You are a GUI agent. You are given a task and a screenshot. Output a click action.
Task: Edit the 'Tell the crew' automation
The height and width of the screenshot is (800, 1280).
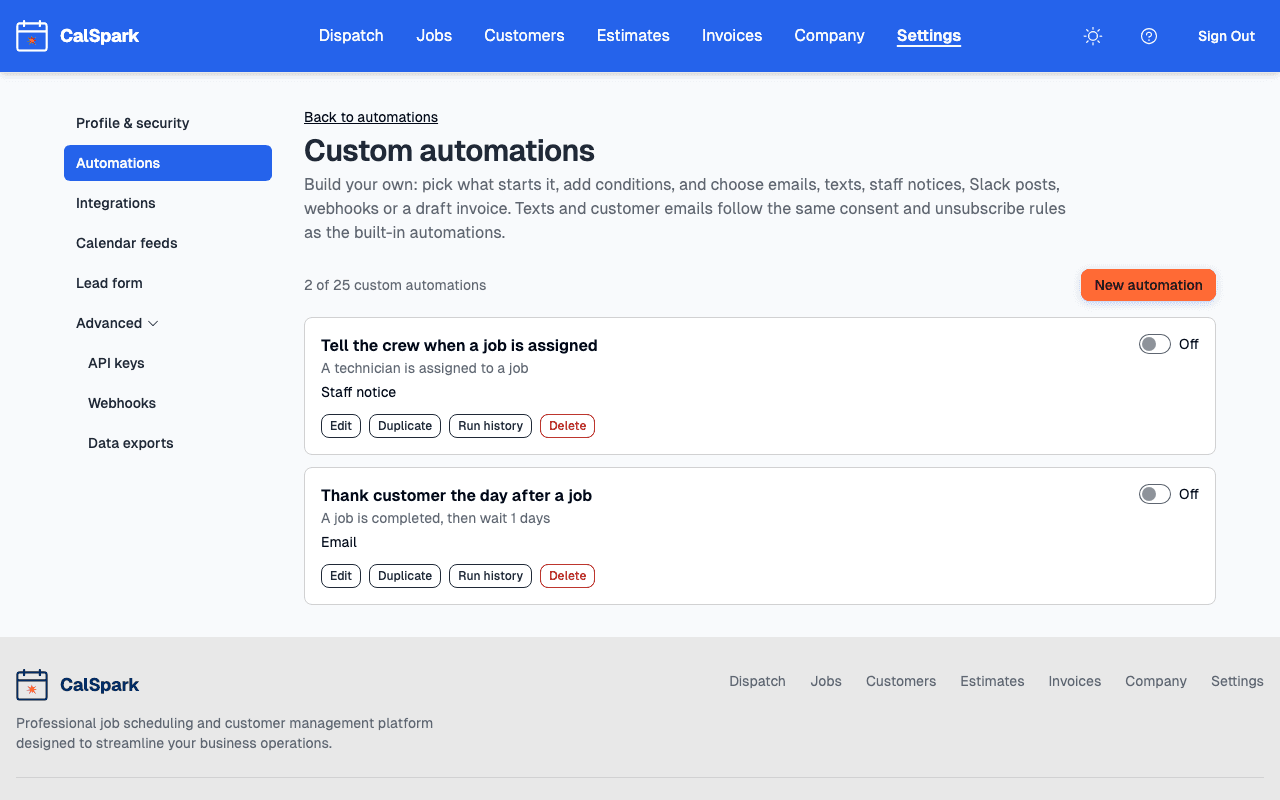pyautogui.click(x=341, y=426)
